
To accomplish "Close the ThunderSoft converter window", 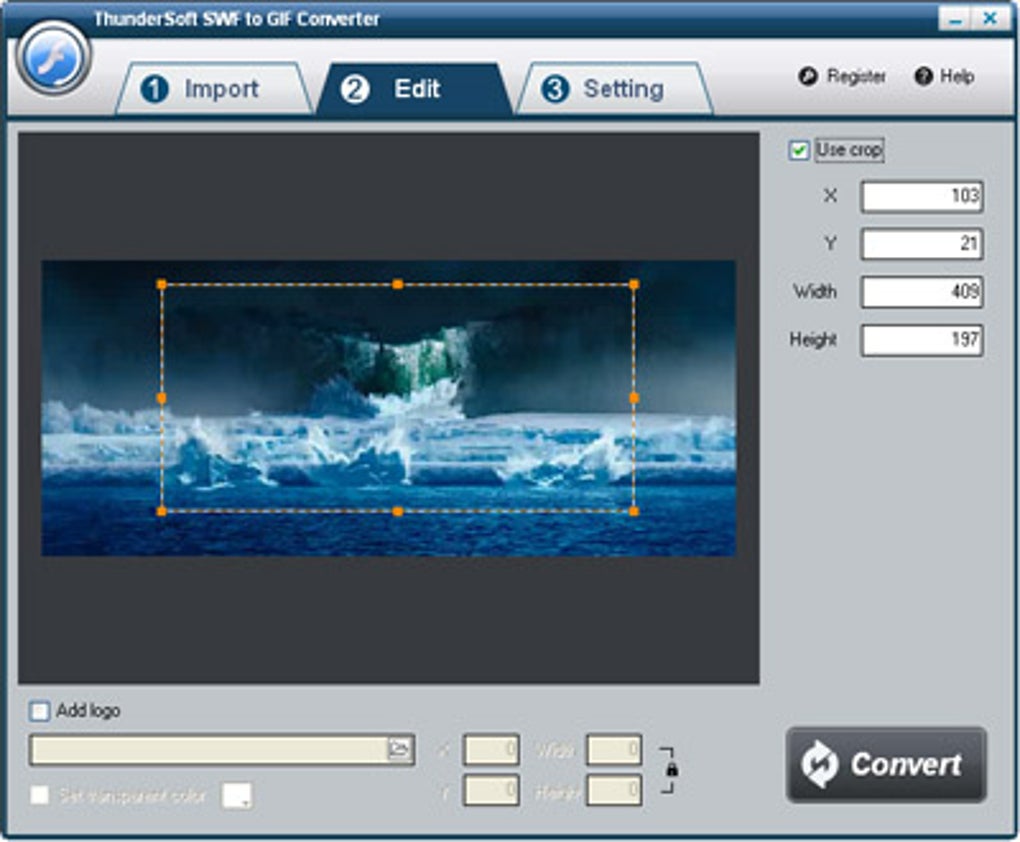I will pos(990,19).
